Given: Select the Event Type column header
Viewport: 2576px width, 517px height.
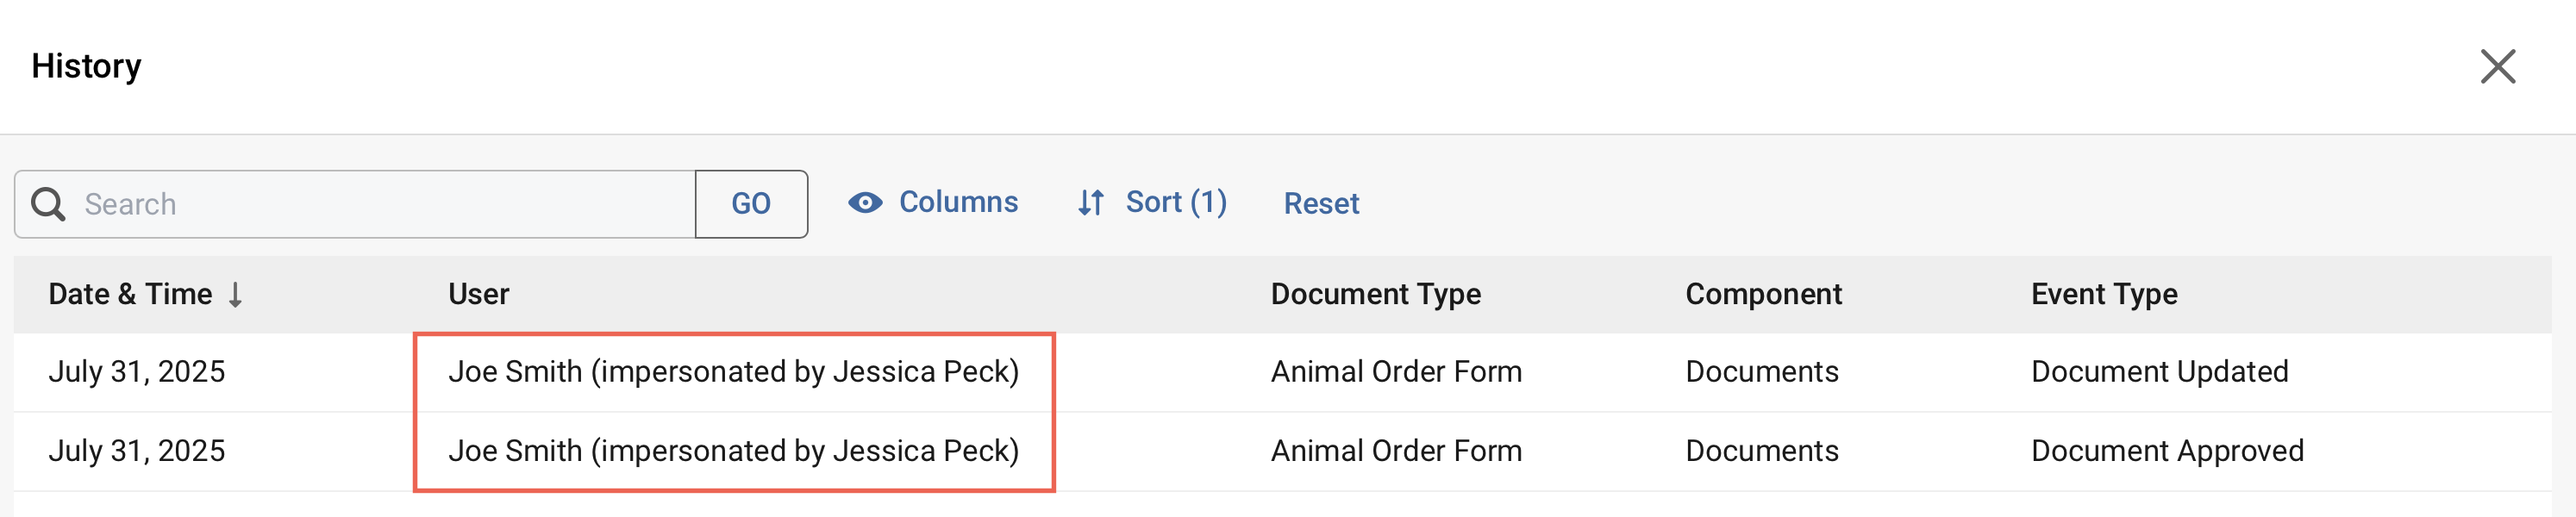Looking at the screenshot, I should tap(2104, 294).
